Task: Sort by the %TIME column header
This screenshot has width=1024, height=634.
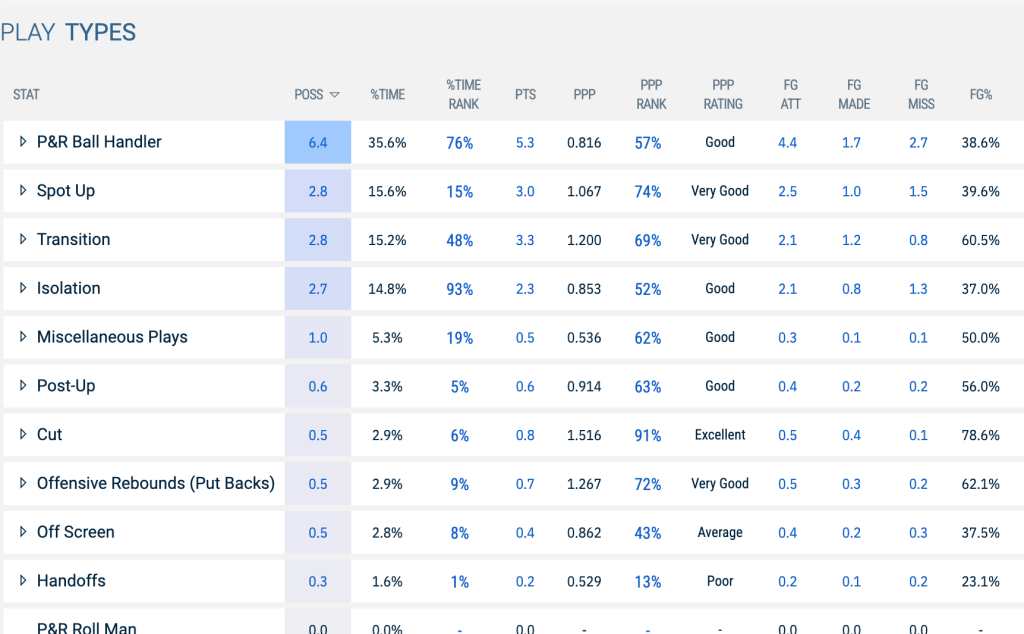Action: [388, 95]
